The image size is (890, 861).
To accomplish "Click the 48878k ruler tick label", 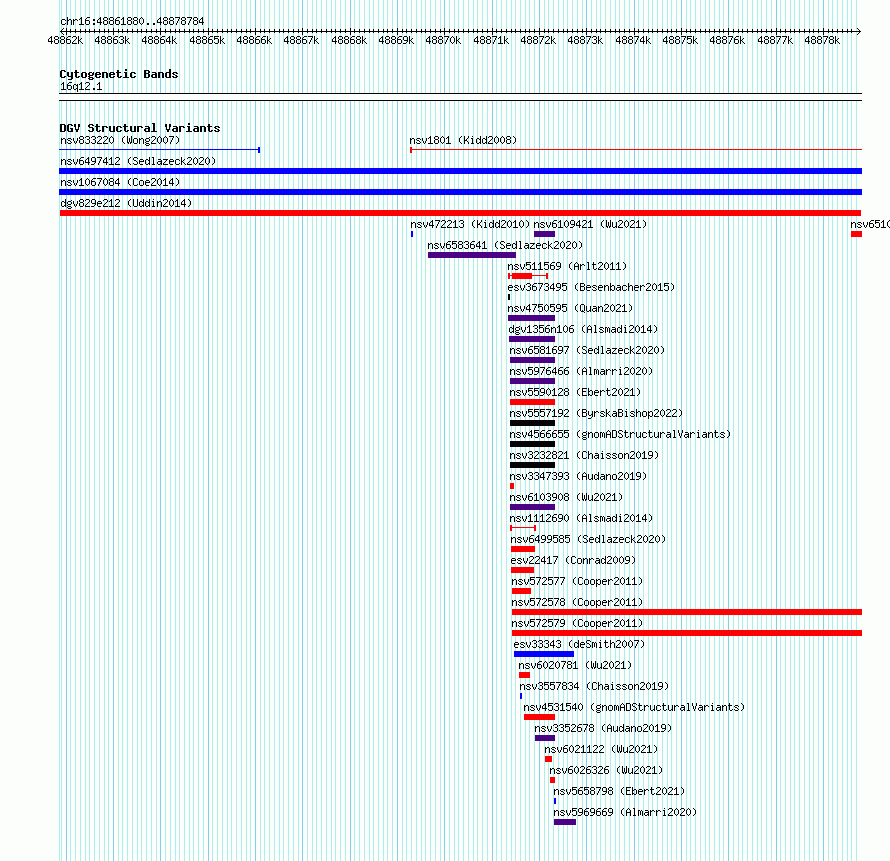I will click(822, 40).
